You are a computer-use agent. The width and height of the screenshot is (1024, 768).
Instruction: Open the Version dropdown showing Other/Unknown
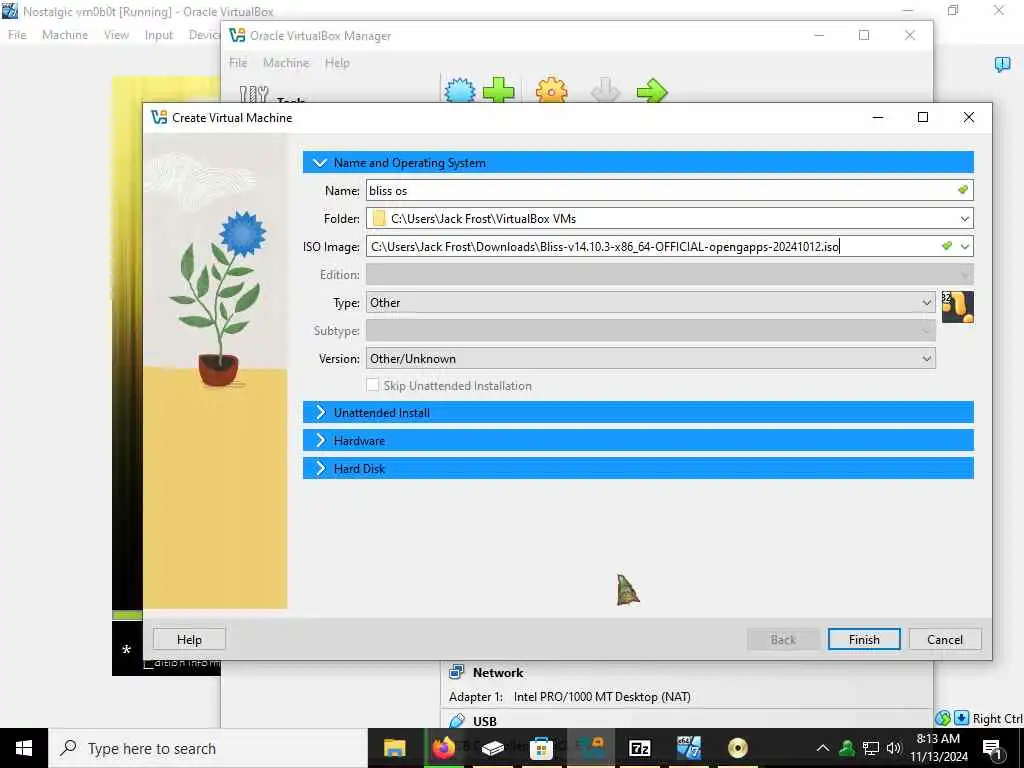coord(650,359)
